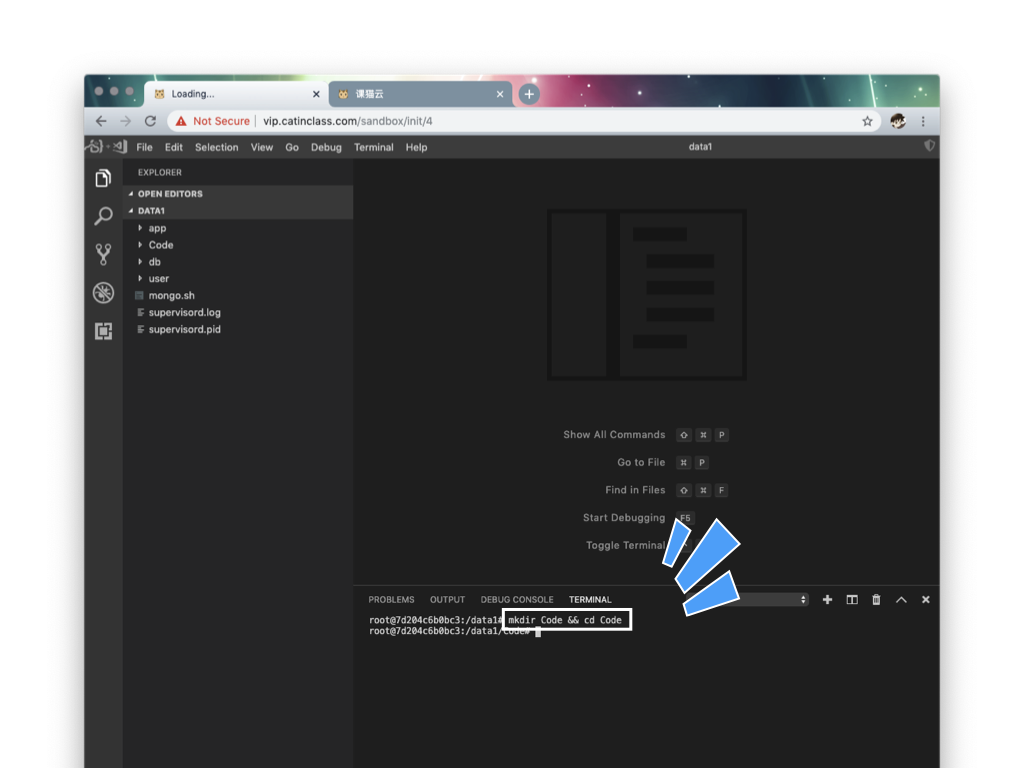This screenshot has width=1024, height=768.
Task: Open the Debug view in activity bar
Action: (103, 293)
